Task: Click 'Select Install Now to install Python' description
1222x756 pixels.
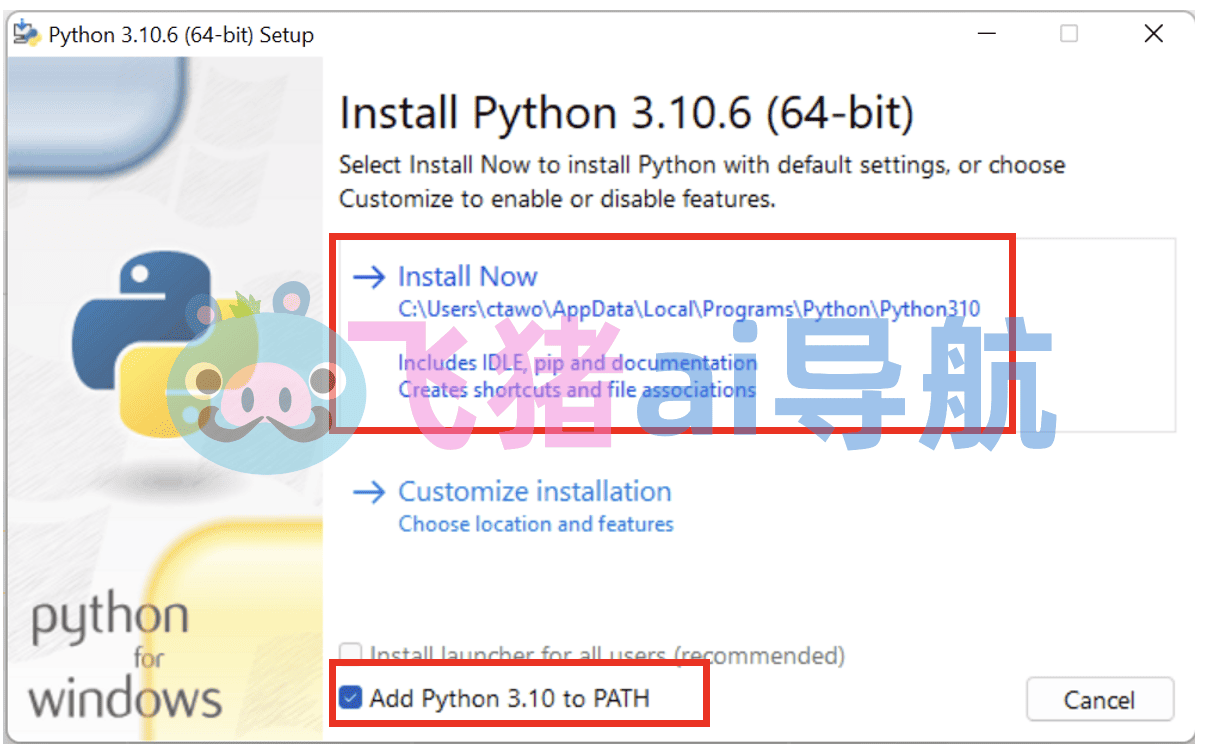Action: point(702,182)
